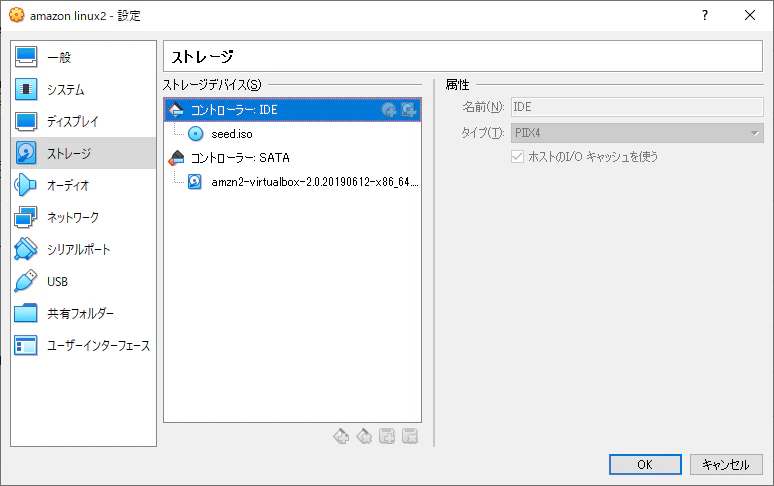
Task: Open the ネットワーク settings category
Action: pyautogui.click(x=83, y=217)
